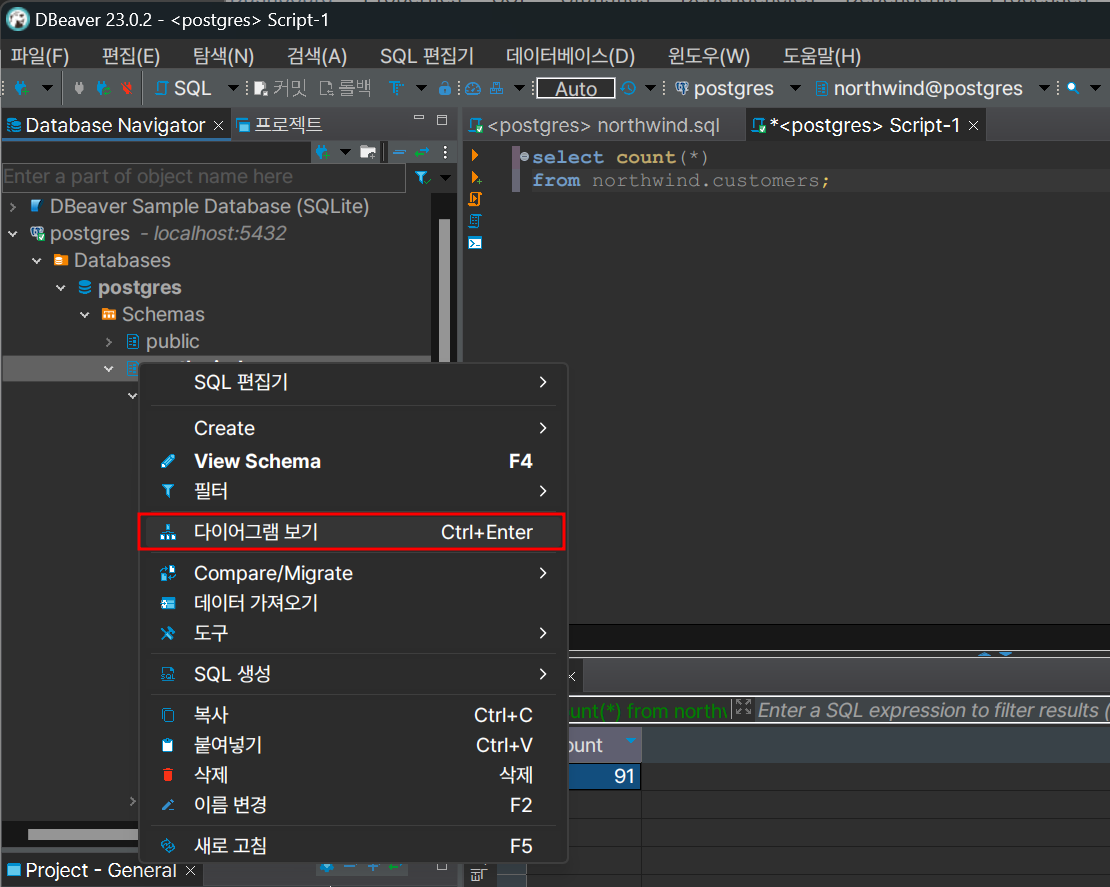Viewport: 1110px width, 887px height.
Task: Switch to <postgres> northwind.sql editor tab
Action: pyautogui.click(x=595, y=125)
